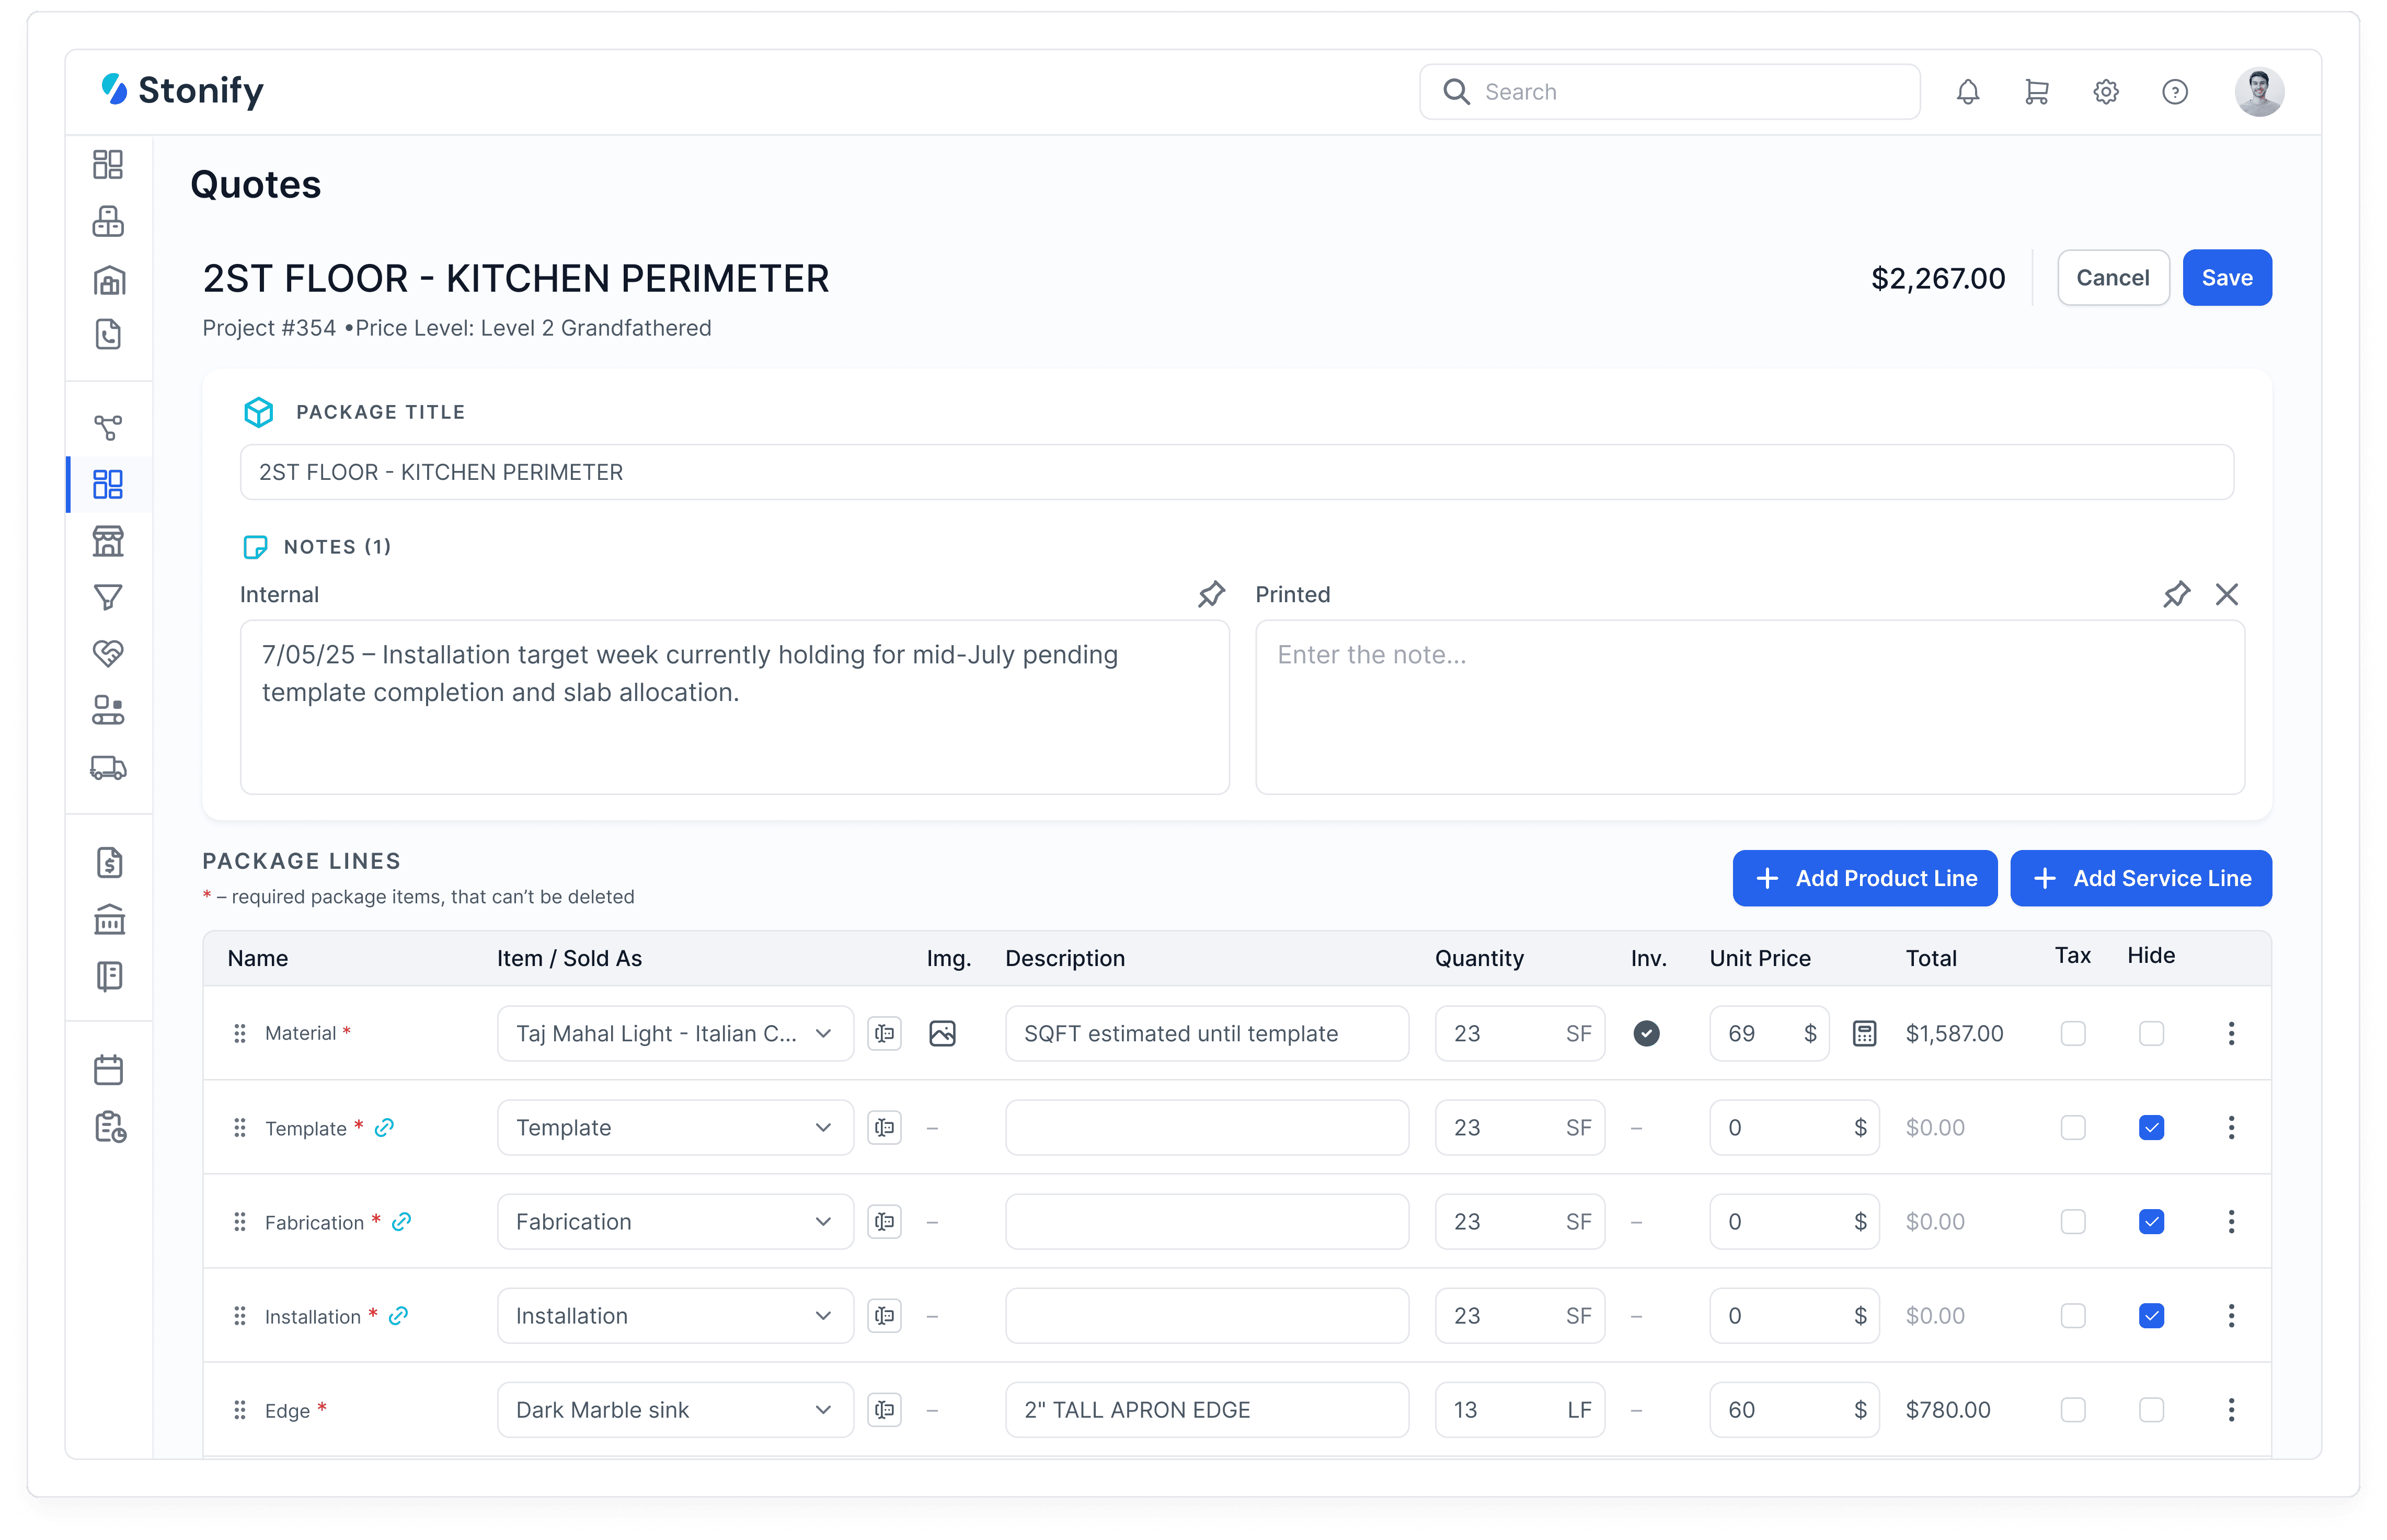Enable Tax on the Edge line

pos(2074,1410)
